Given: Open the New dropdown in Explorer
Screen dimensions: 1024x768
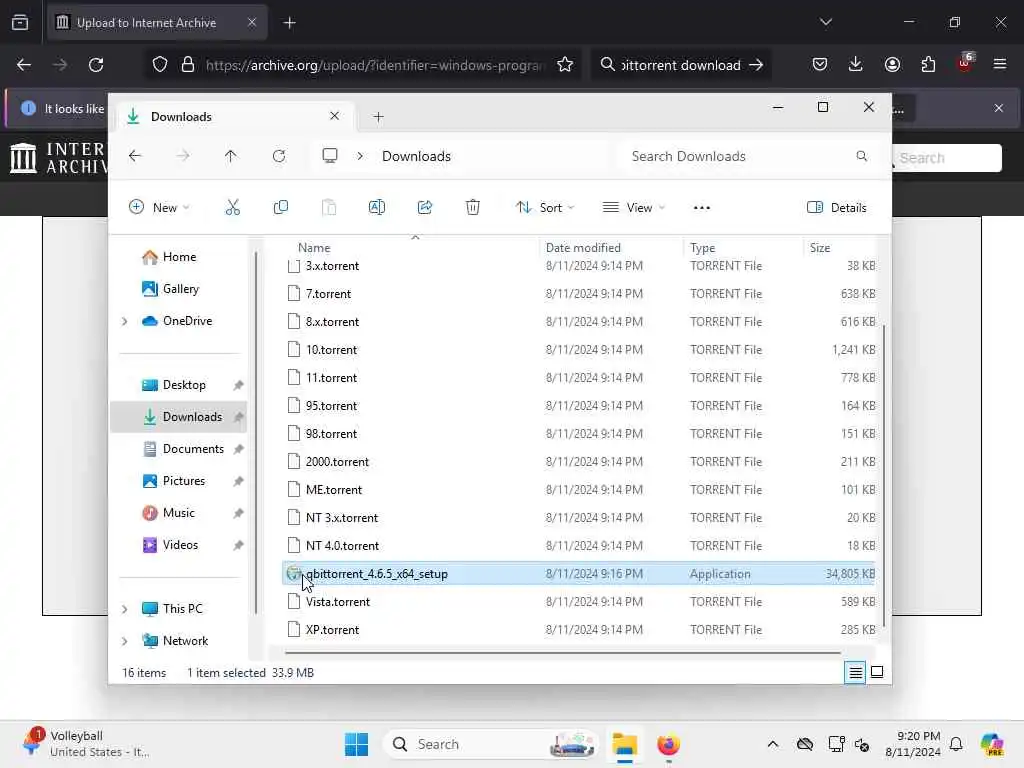Looking at the screenshot, I should pyautogui.click(x=159, y=208).
